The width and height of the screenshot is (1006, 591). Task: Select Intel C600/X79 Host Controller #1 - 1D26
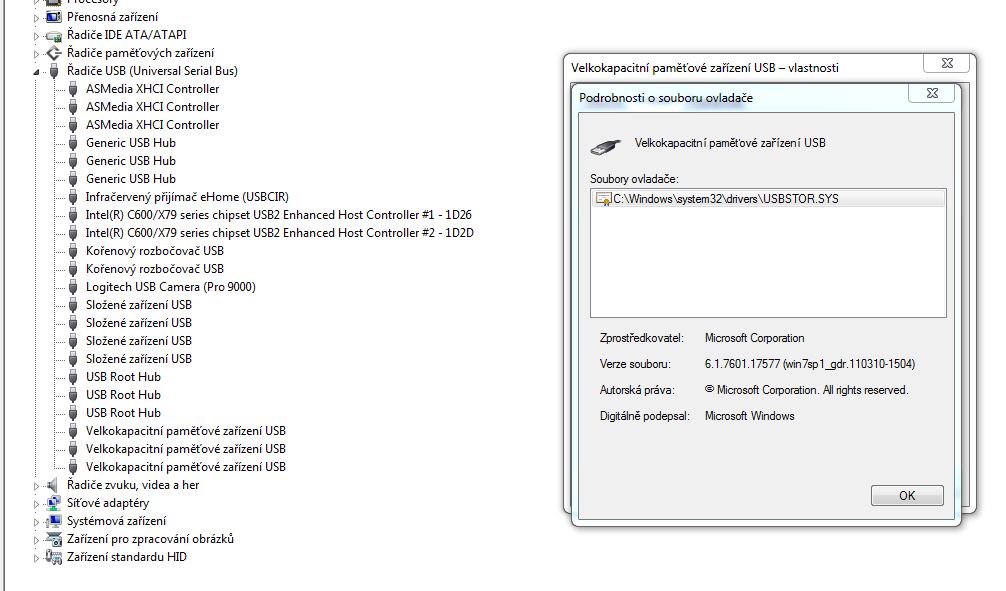(278, 215)
